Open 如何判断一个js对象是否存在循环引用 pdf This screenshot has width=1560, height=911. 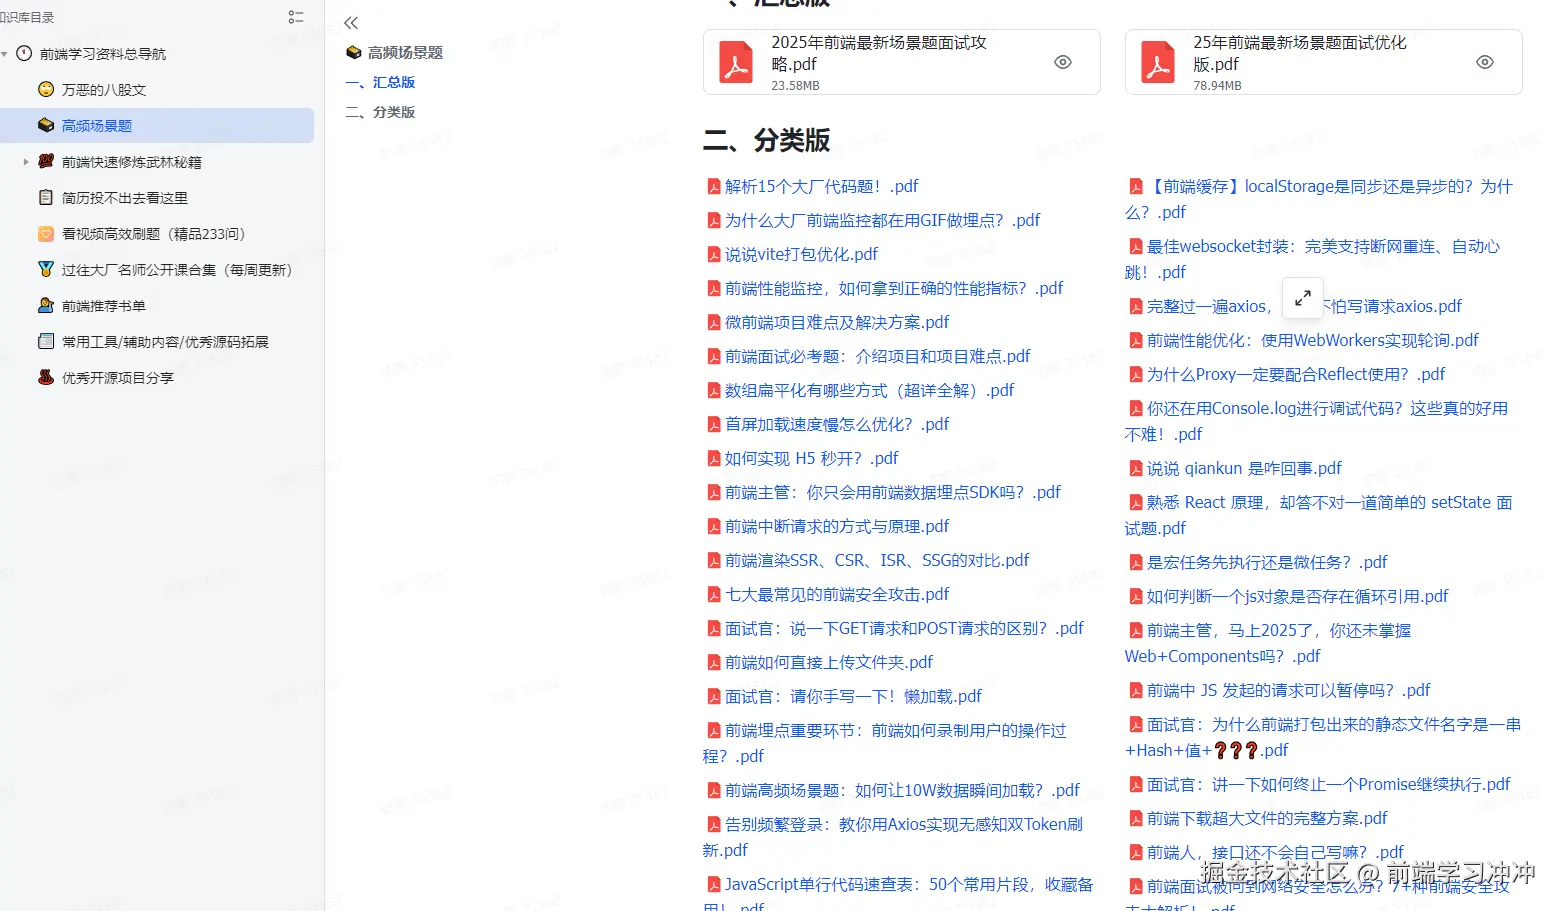pyautogui.click(x=1298, y=596)
